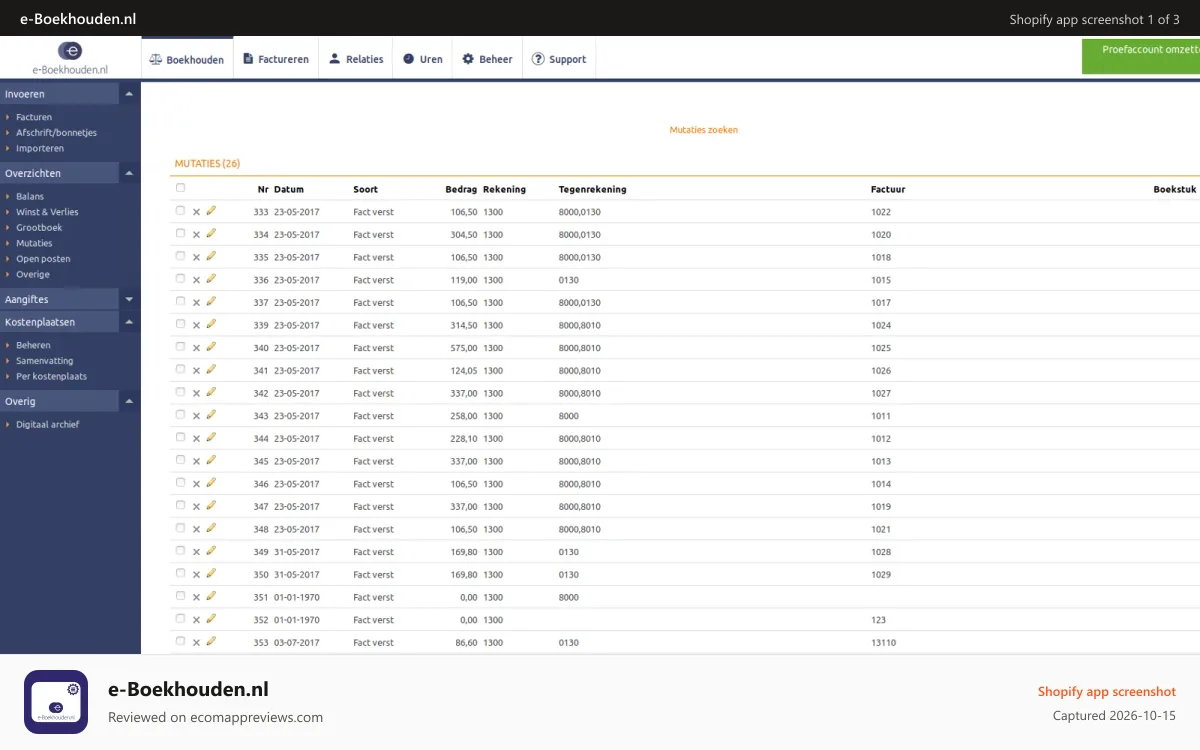Image resolution: width=1200 pixels, height=750 pixels.
Task: Edit mutation 352 with the pencil icon
Action: pos(211,620)
